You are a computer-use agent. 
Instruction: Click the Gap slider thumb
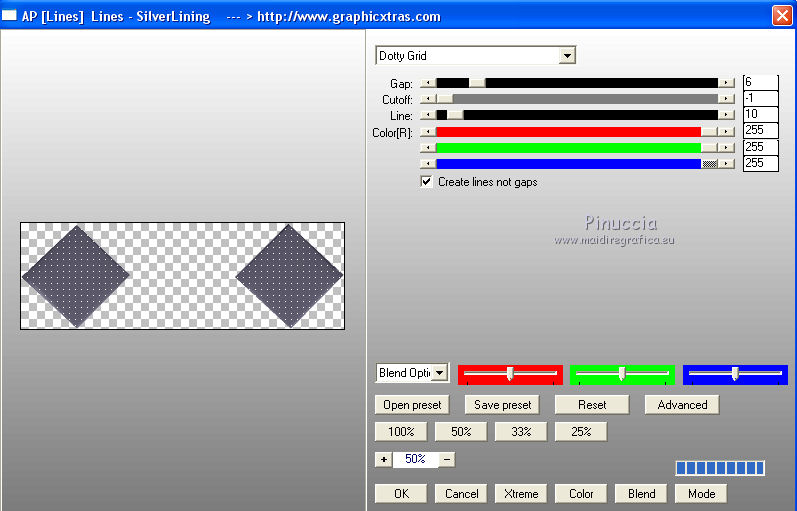pyautogui.click(x=477, y=83)
